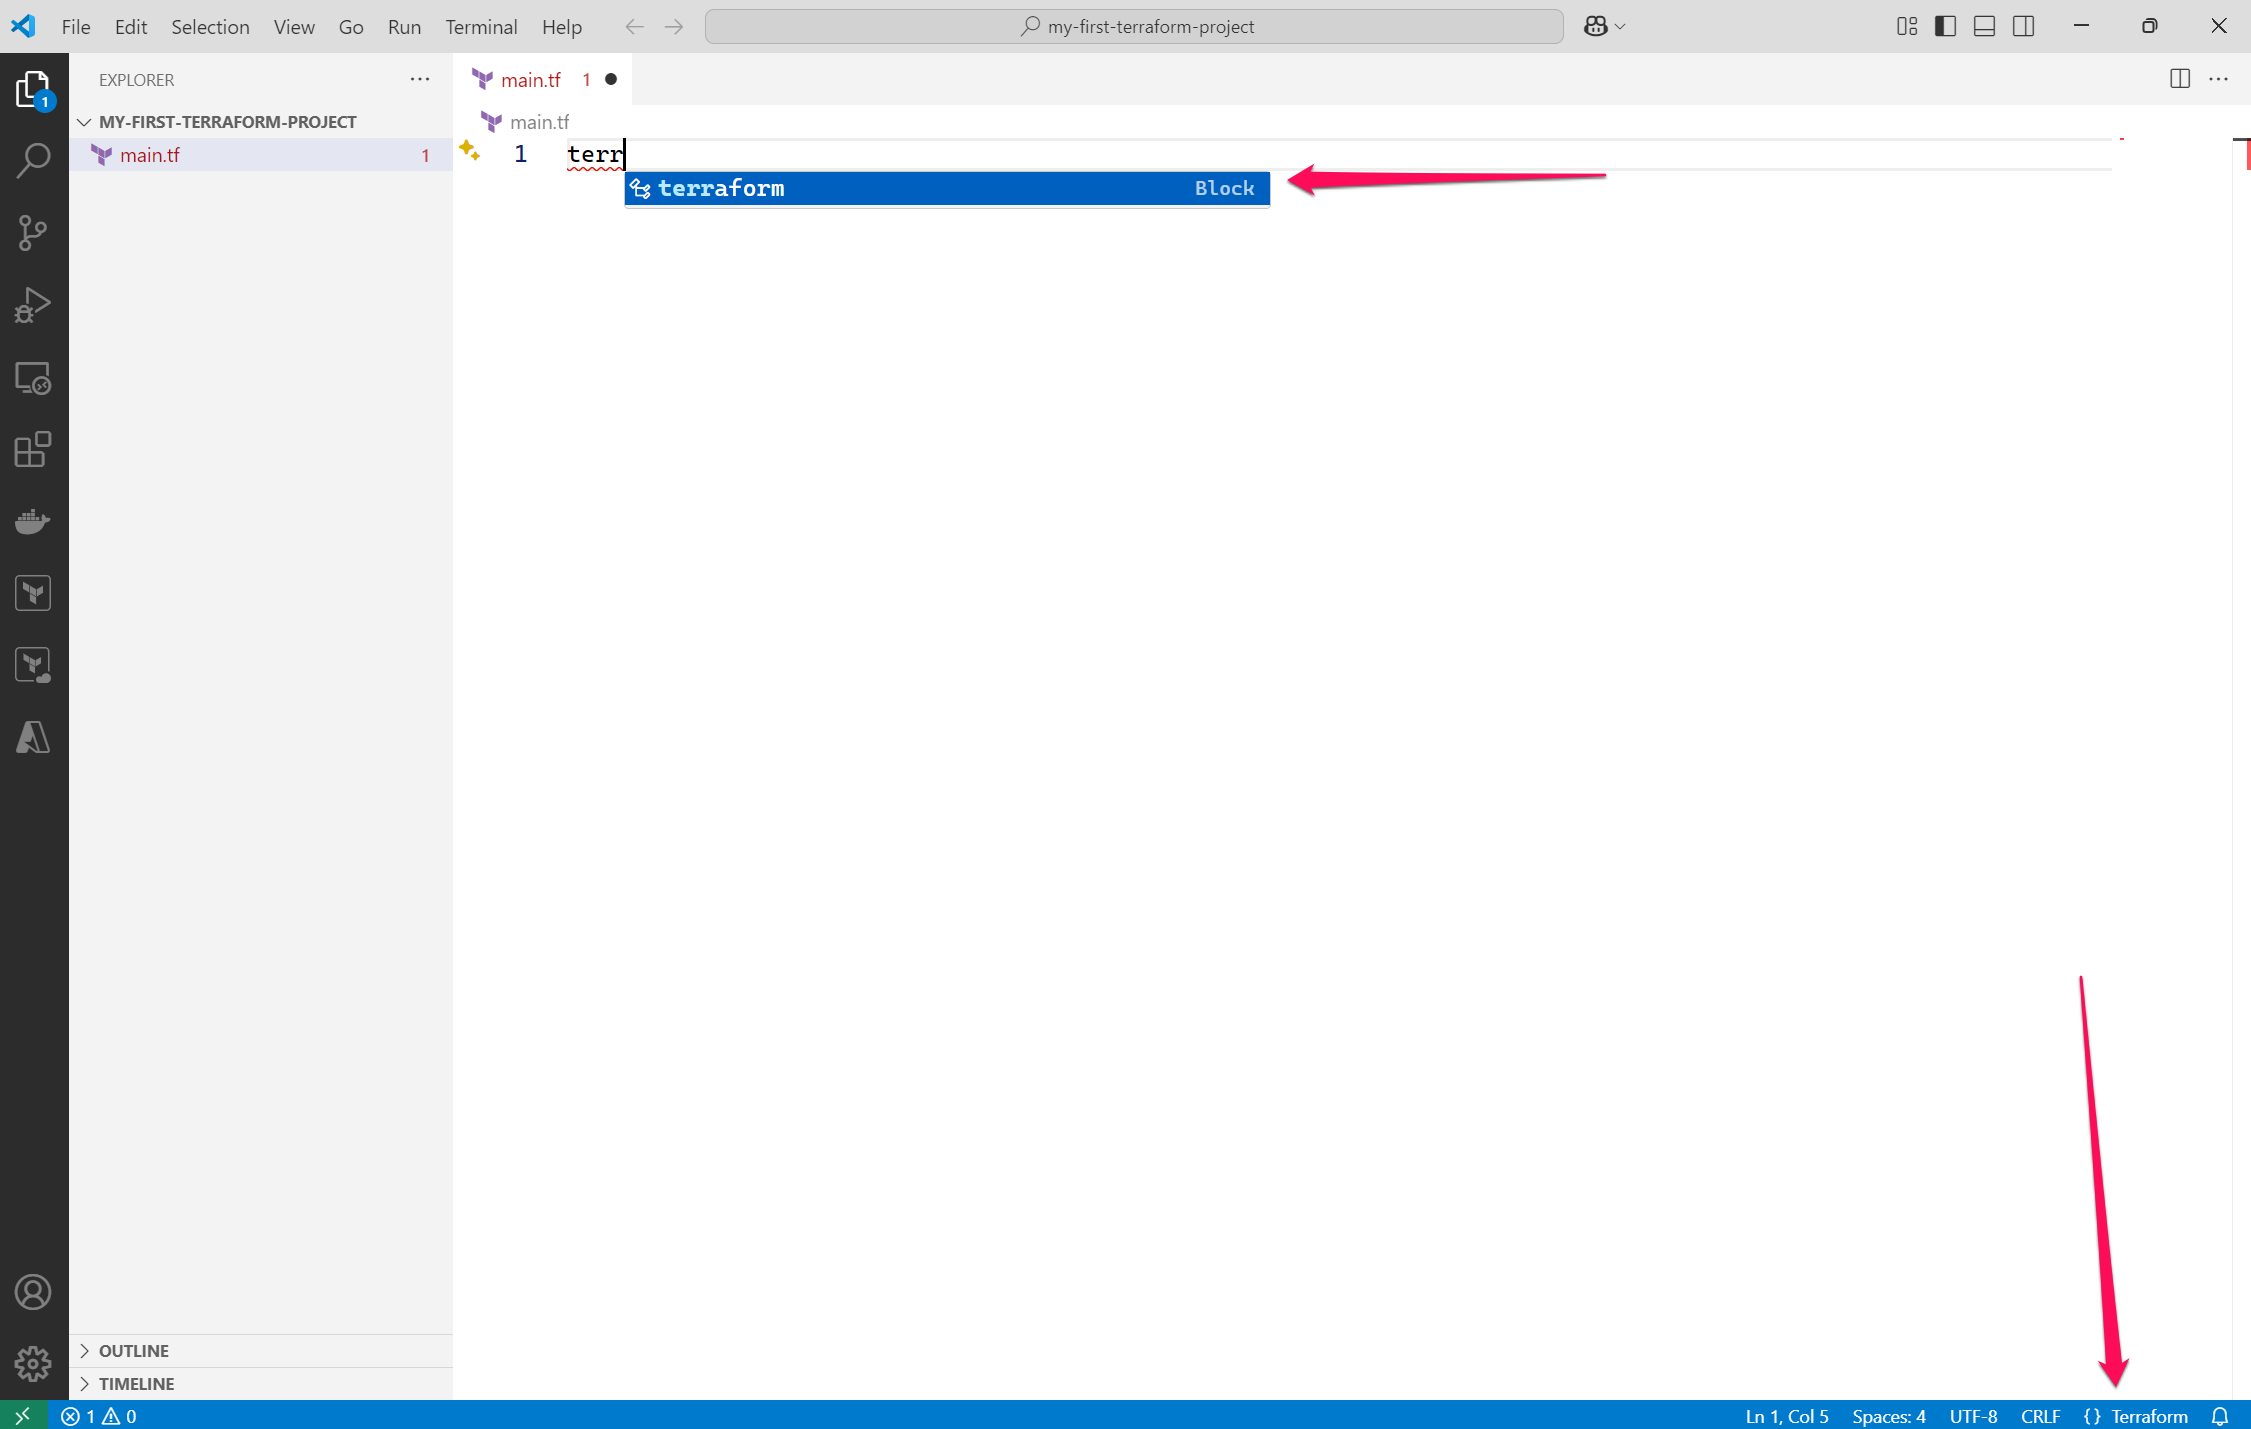Click the line number 1 gutter

point(520,155)
